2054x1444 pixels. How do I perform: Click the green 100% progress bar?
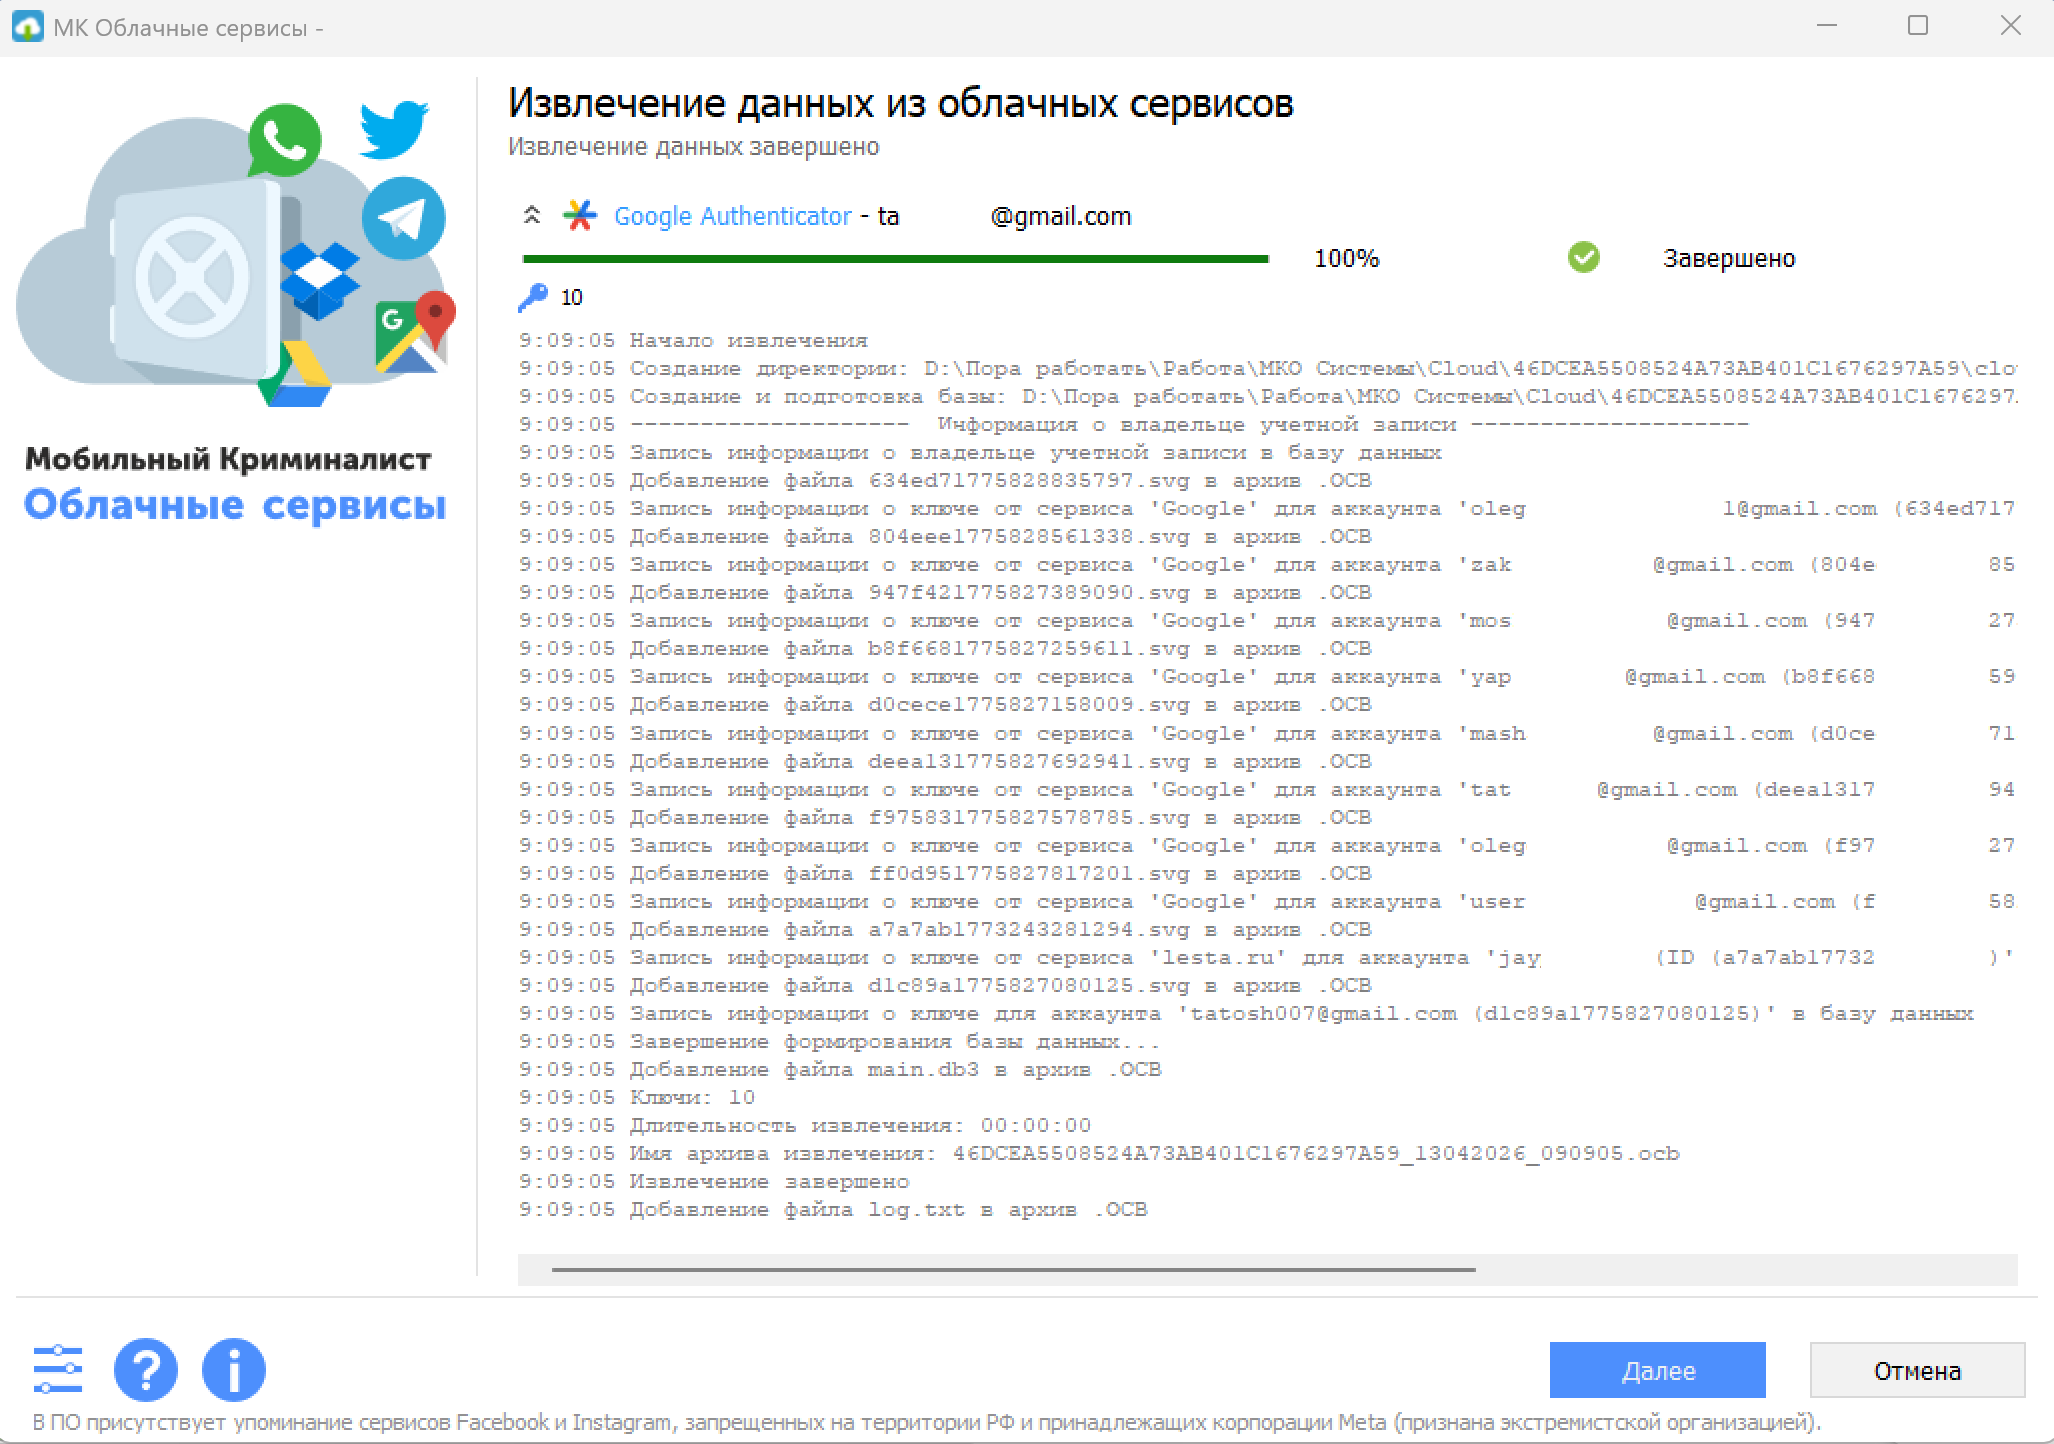tap(895, 259)
